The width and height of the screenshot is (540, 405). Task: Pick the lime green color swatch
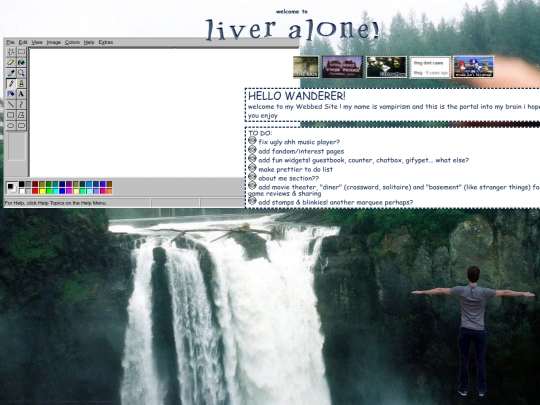tap(49, 191)
